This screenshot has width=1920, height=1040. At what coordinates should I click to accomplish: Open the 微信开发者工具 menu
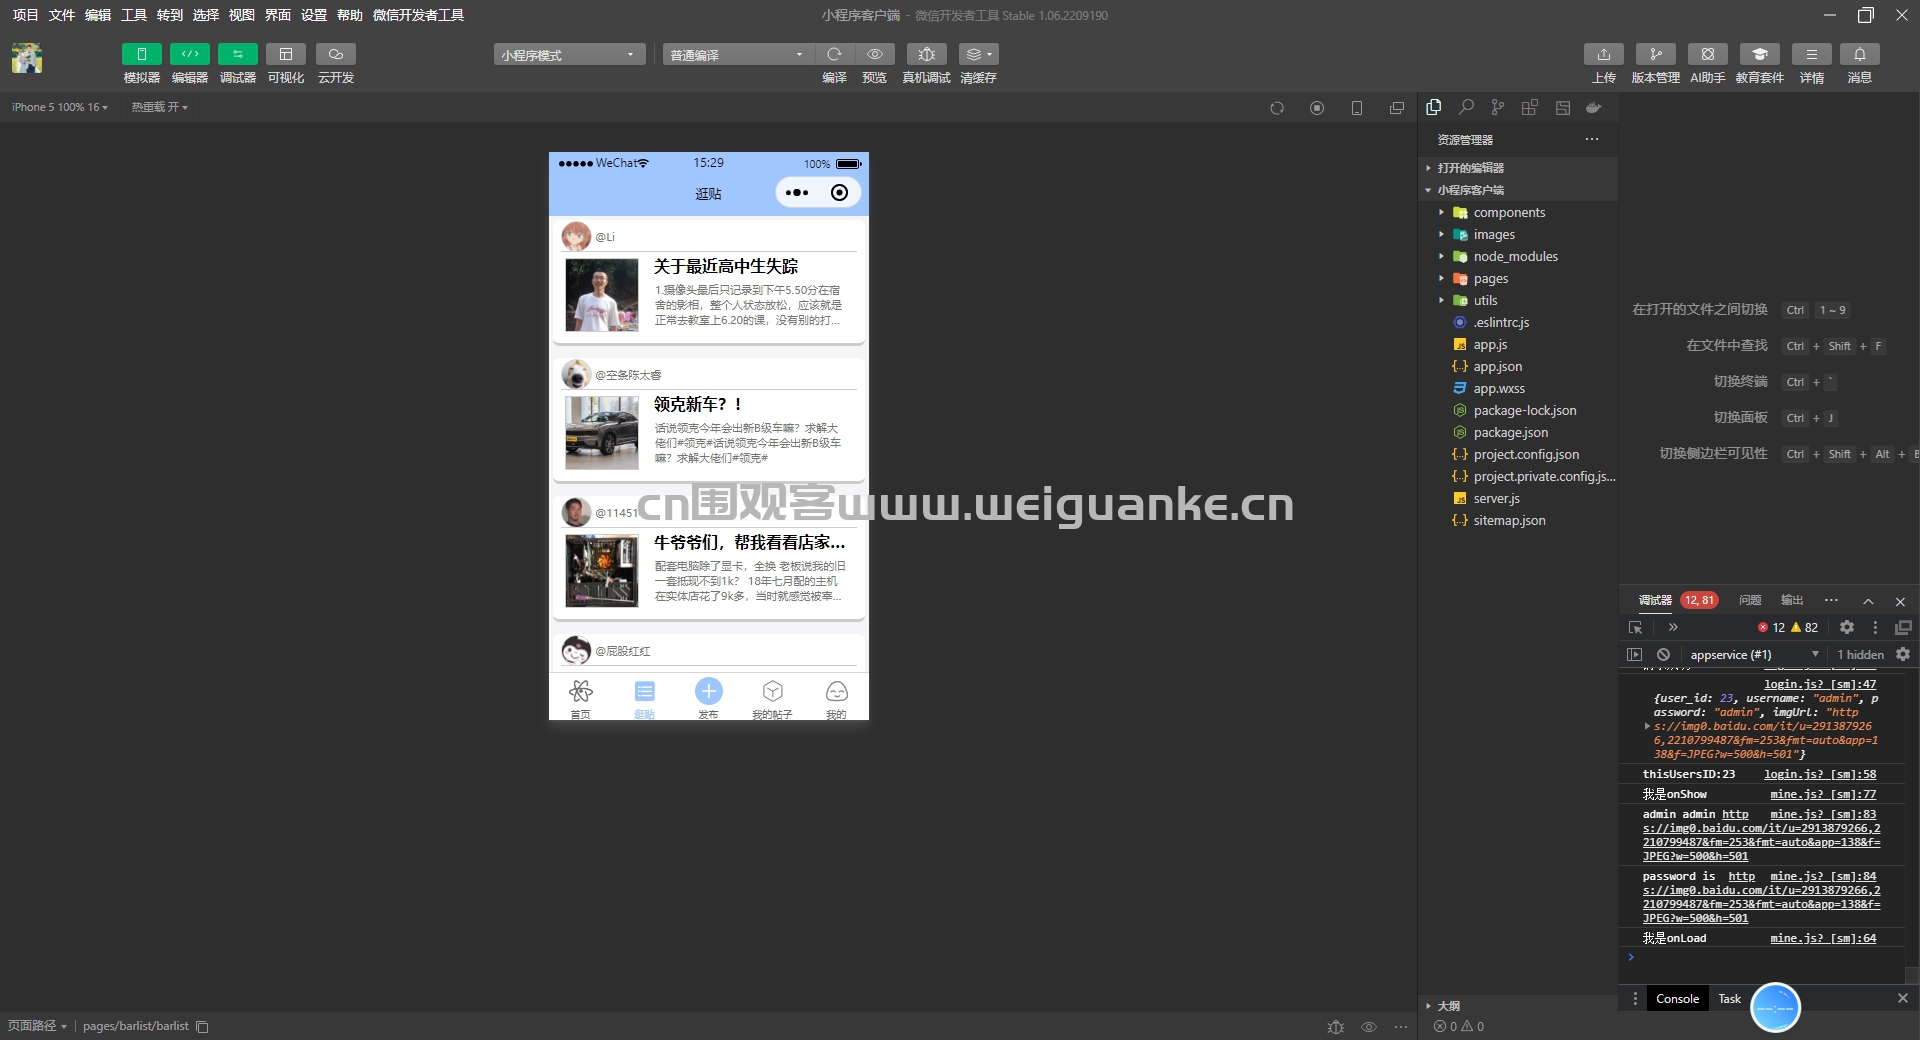pos(418,15)
